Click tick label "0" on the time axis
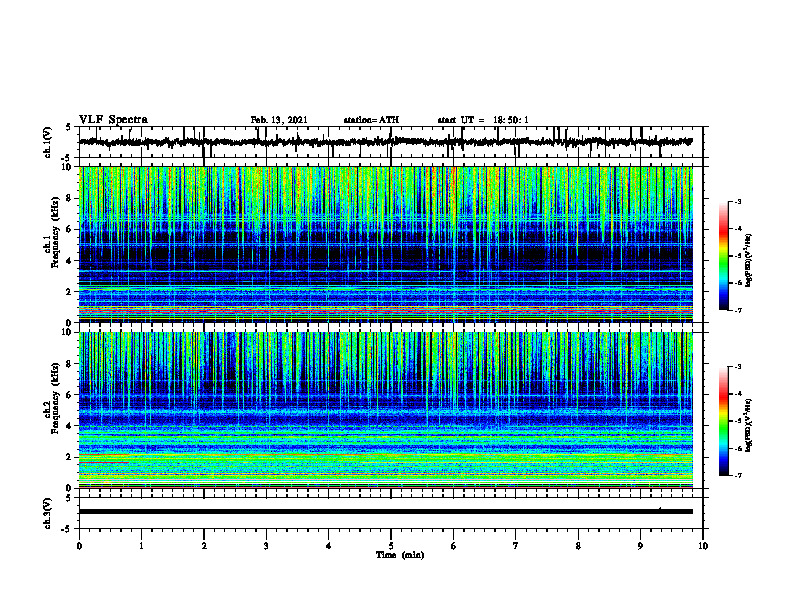This screenshot has height=612, width=792. (79, 546)
